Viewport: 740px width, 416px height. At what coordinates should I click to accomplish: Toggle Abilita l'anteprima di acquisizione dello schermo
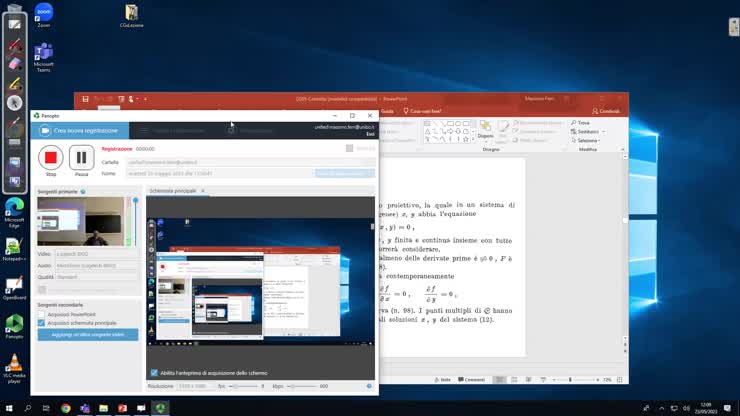154,373
